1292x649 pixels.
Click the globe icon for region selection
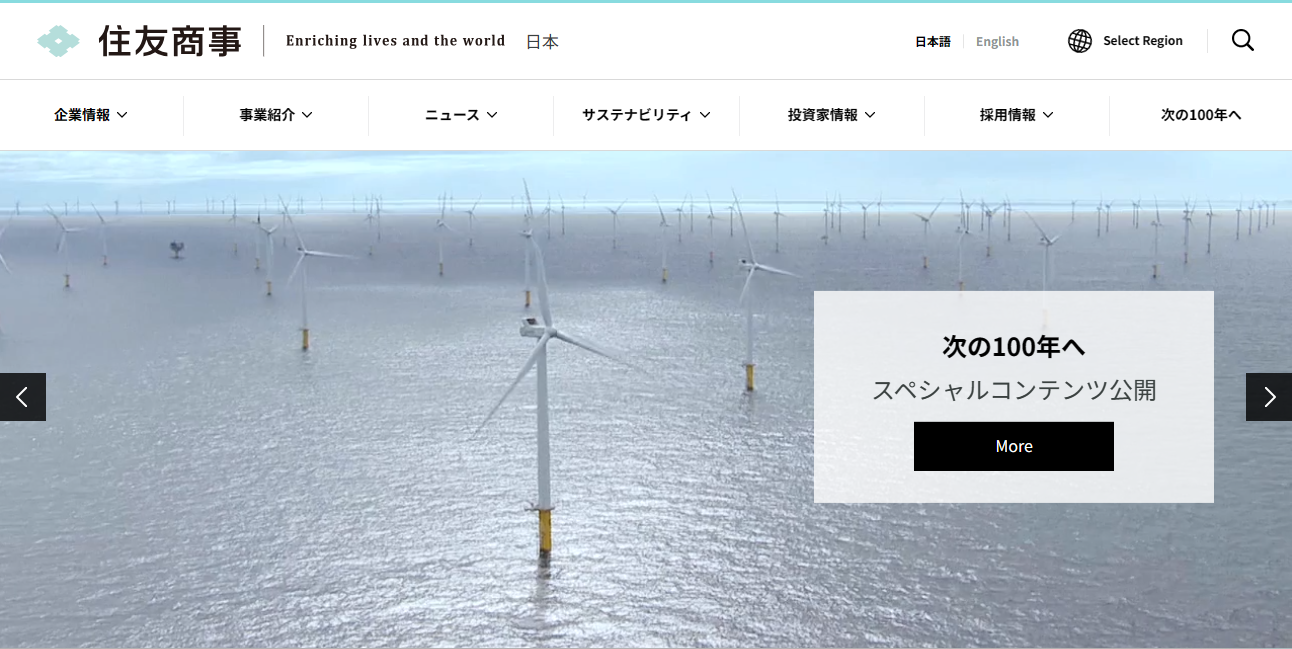[x=1080, y=41]
